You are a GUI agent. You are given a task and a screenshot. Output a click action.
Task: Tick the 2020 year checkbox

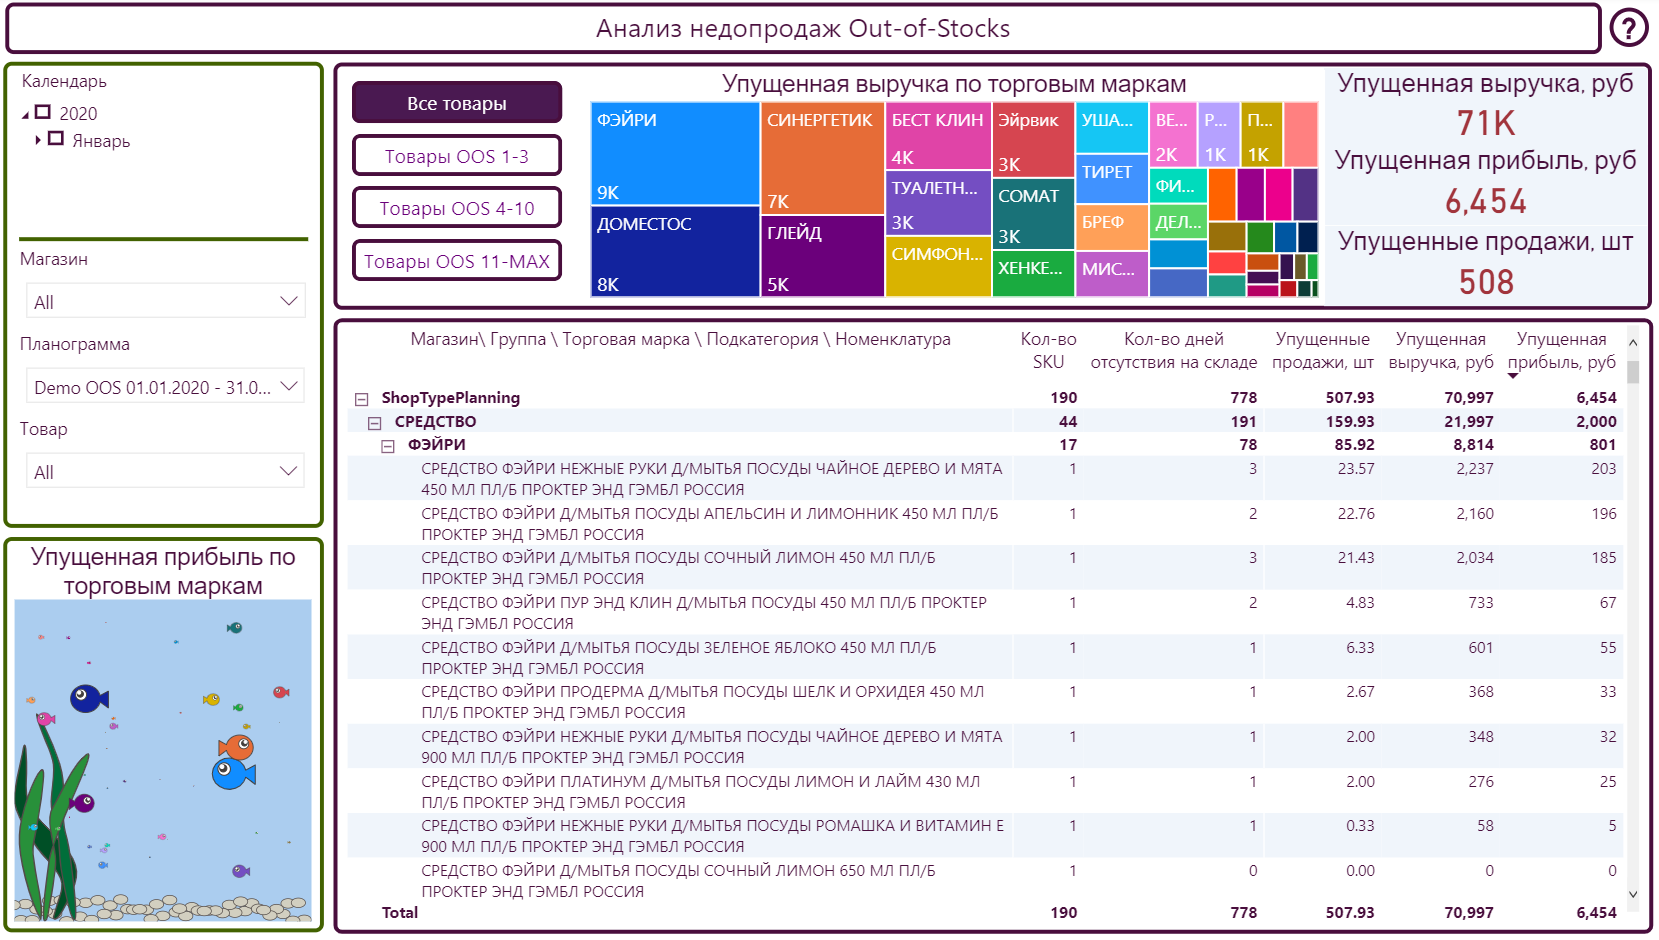[43, 112]
